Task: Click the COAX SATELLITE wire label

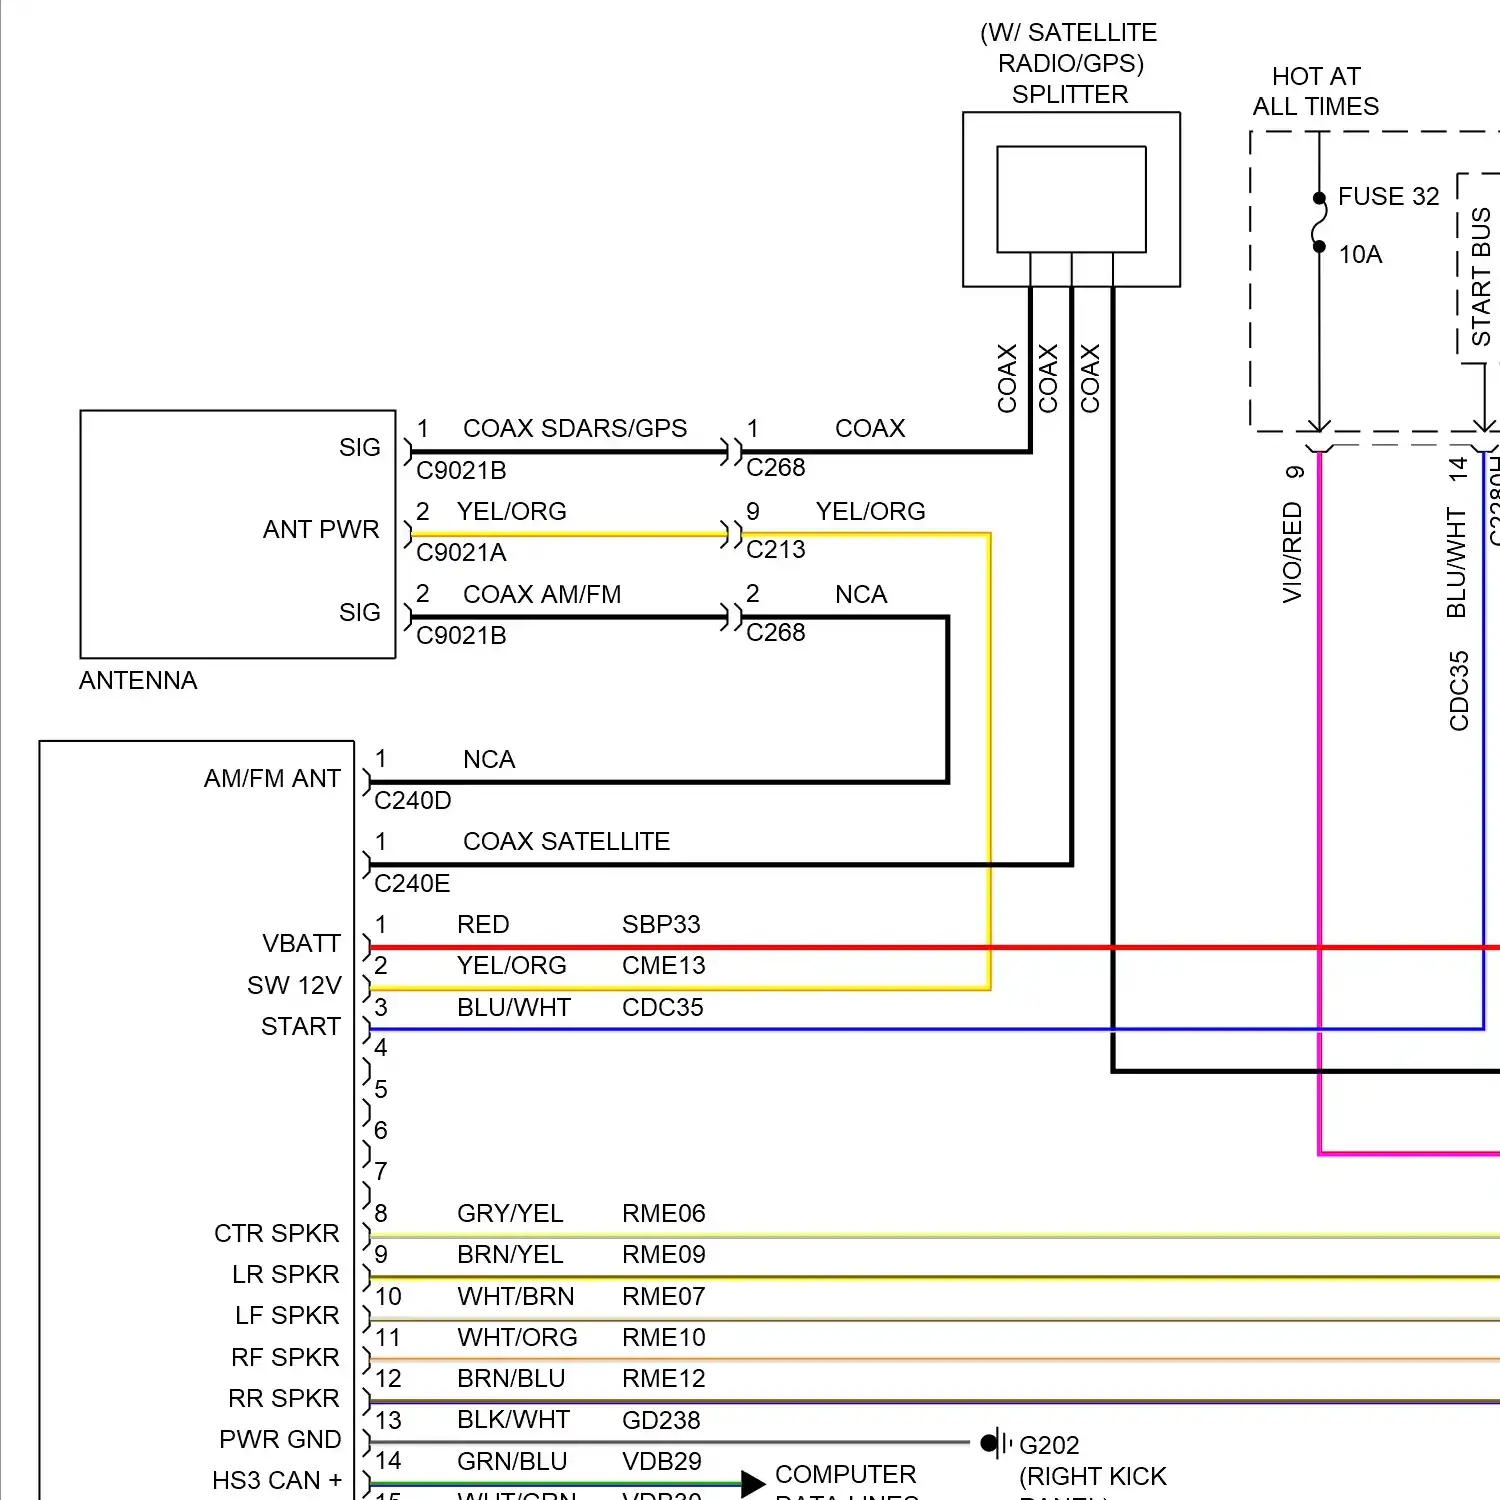Action: pyautogui.click(x=566, y=841)
